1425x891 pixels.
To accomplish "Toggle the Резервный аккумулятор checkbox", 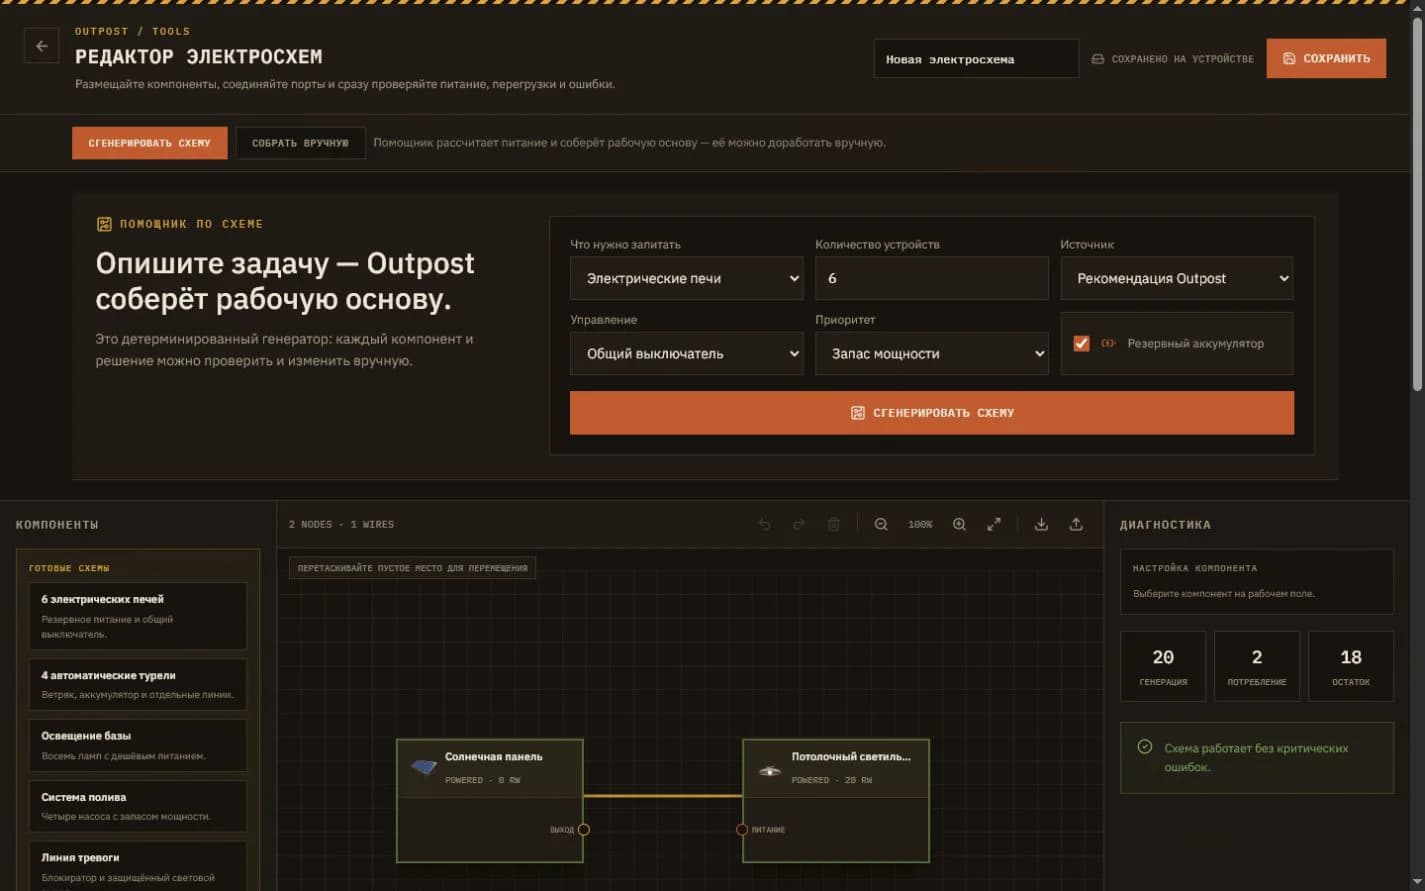I will [1081, 343].
